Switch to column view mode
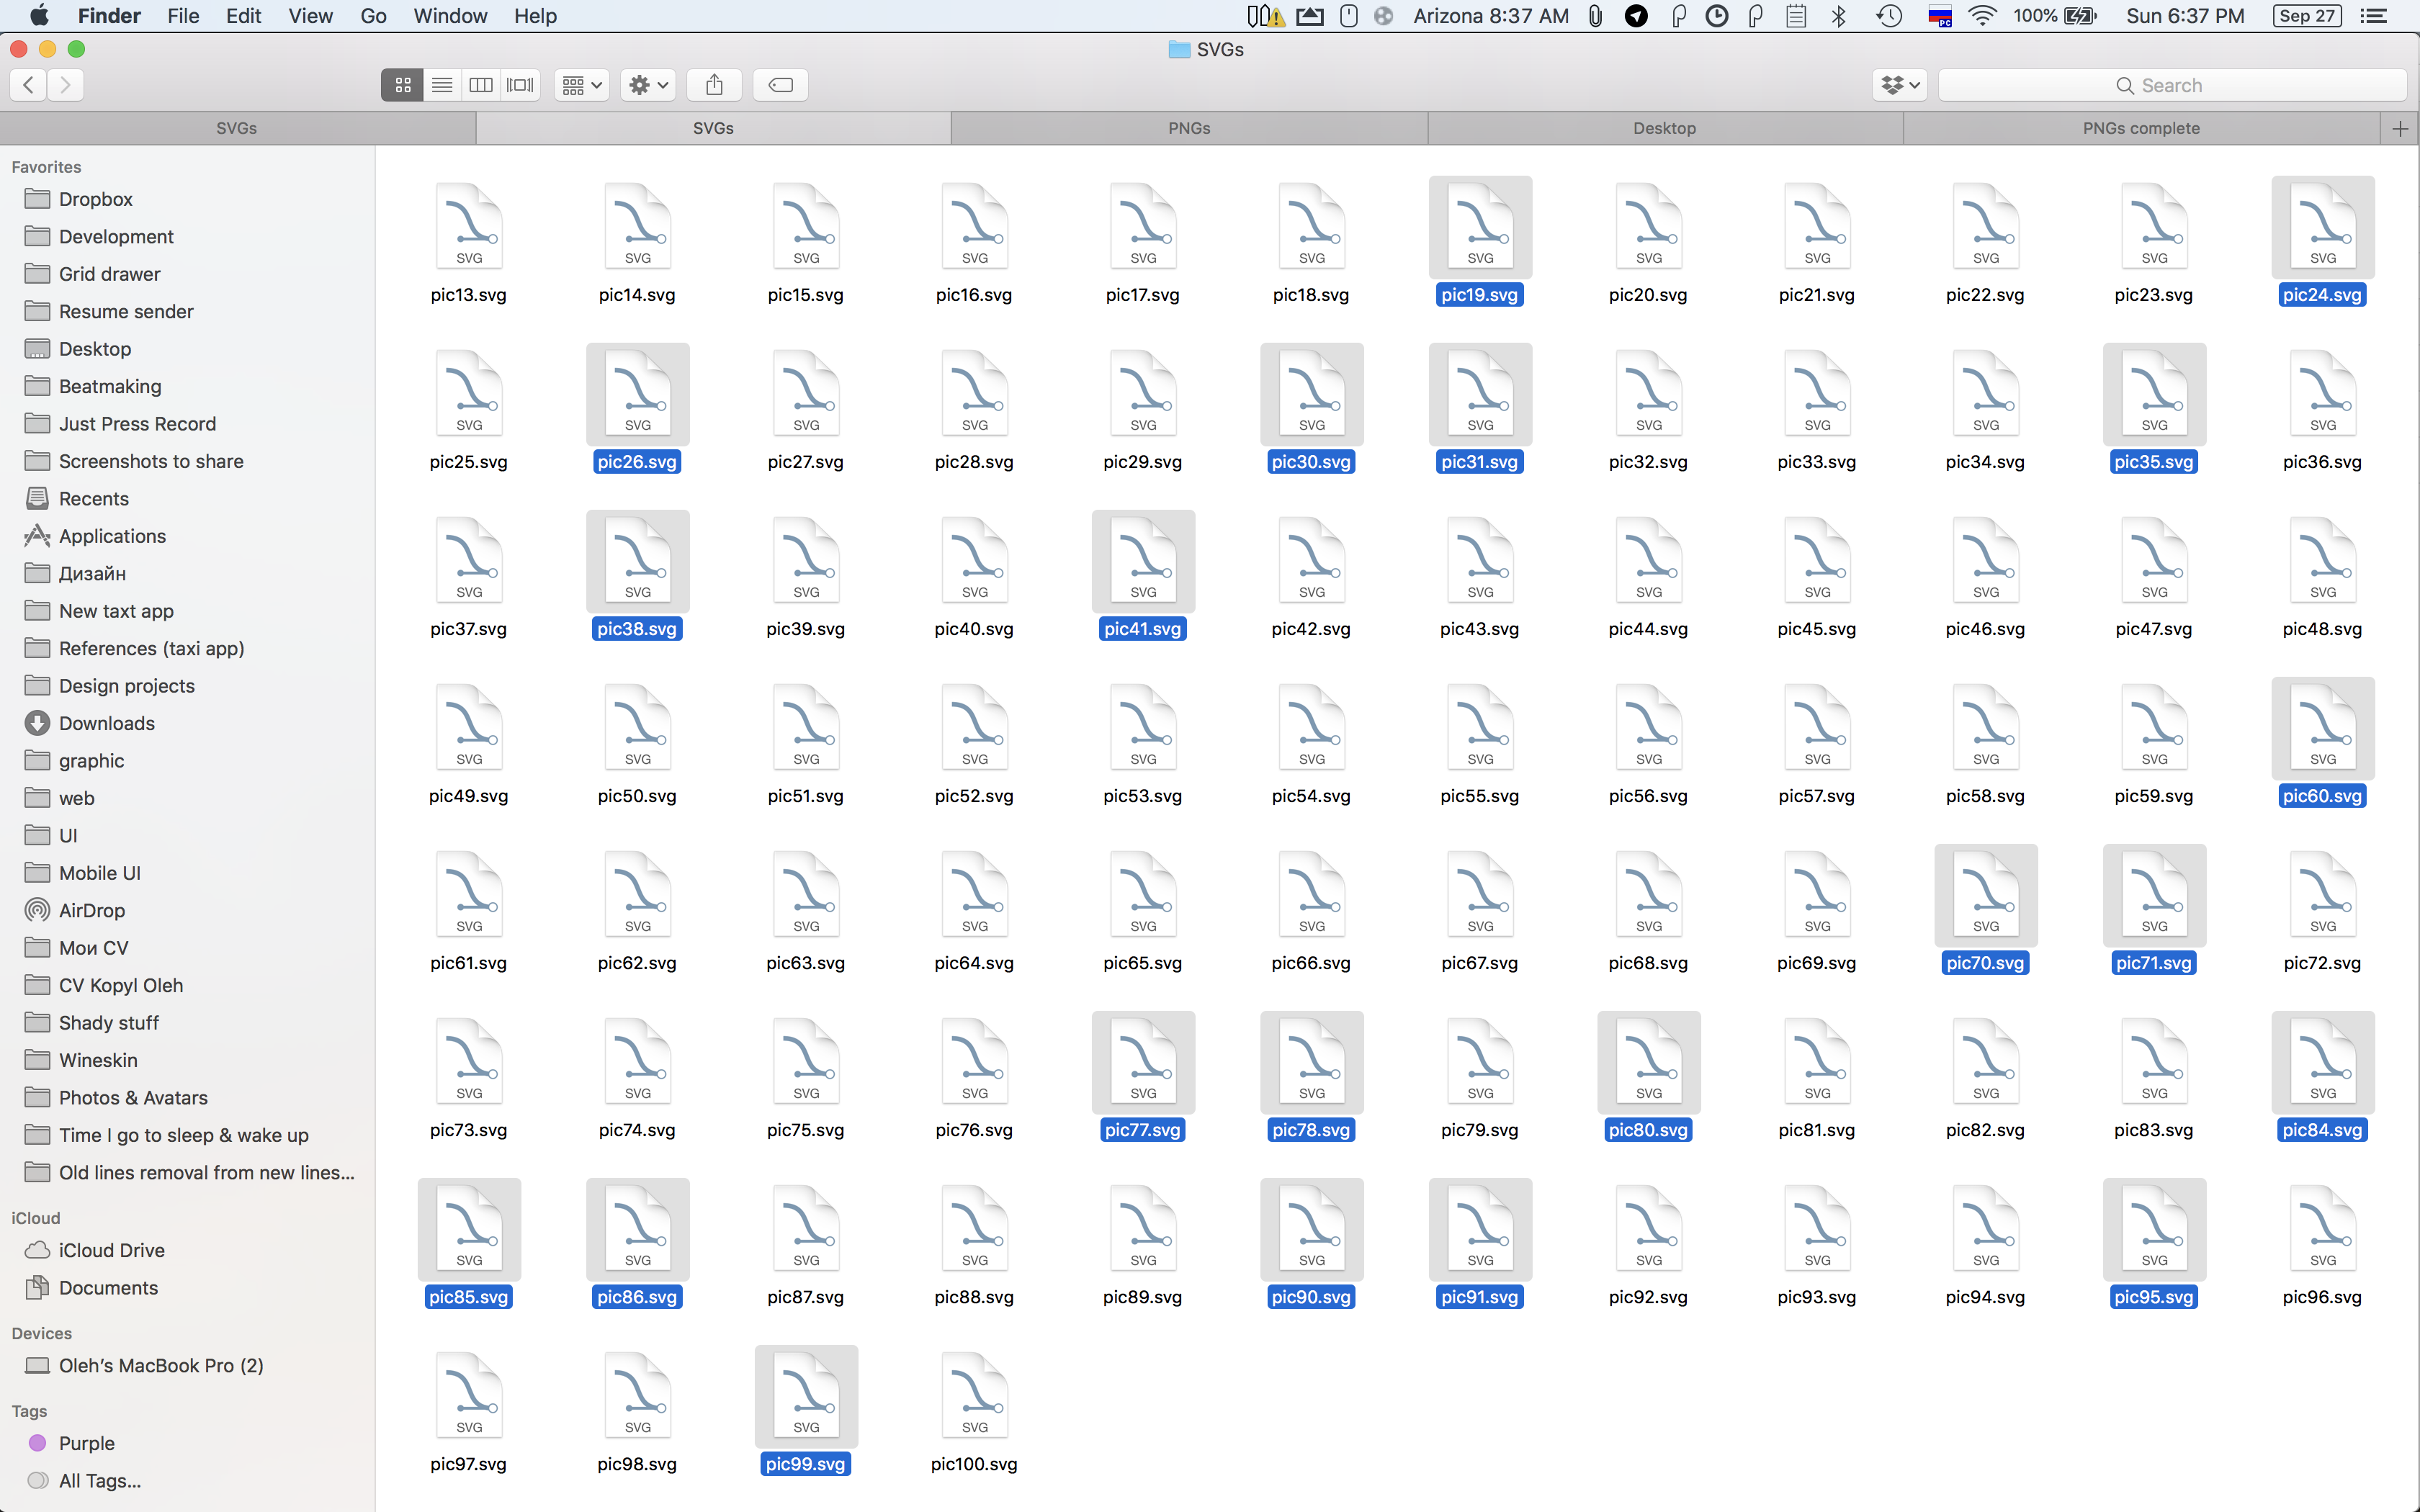The image size is (2420, 1512). 481,85
